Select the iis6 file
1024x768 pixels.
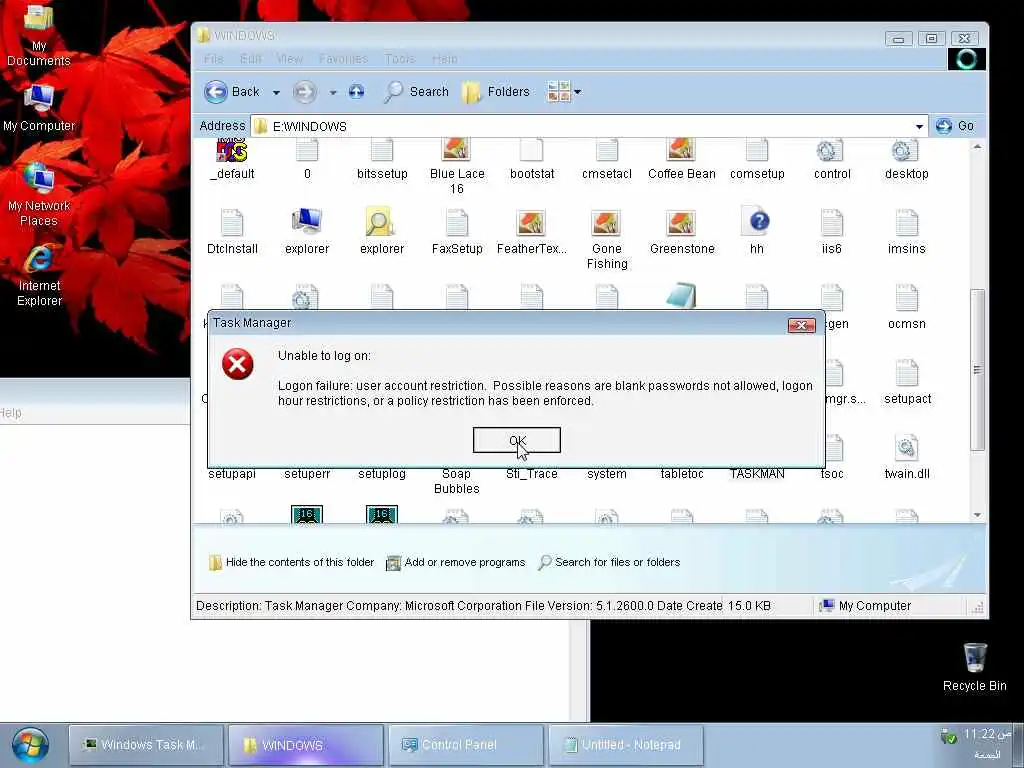pos(831,232)
